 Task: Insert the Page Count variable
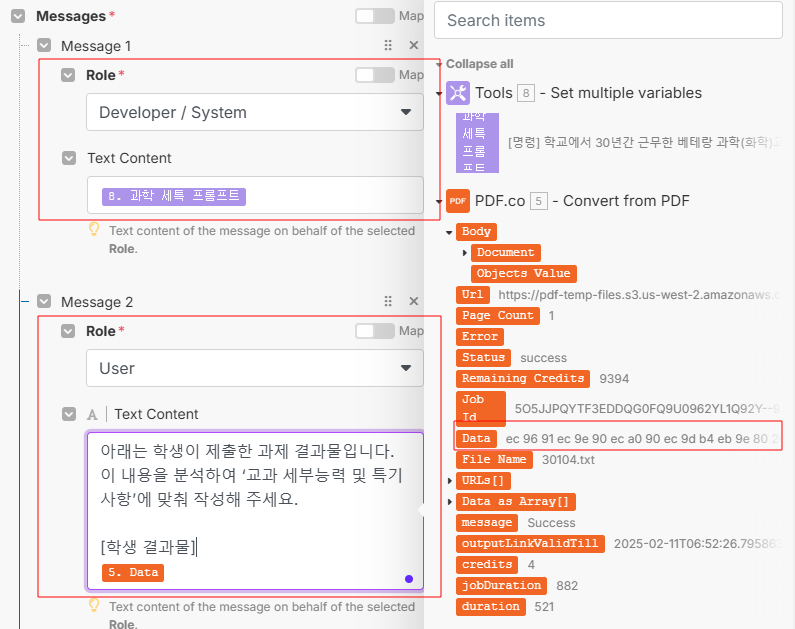coord(498,316)
